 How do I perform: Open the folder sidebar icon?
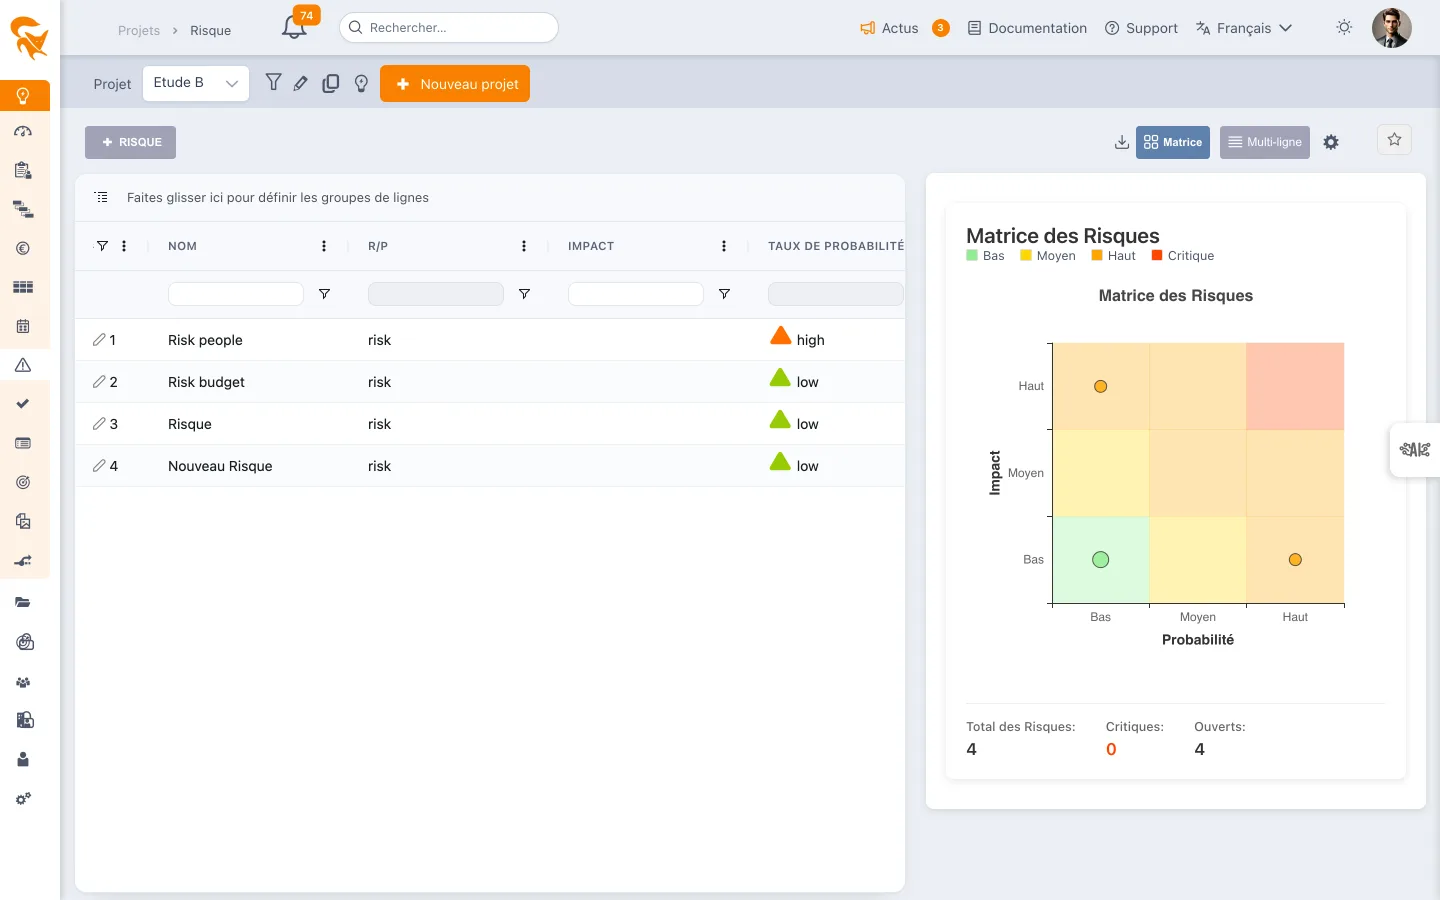click(x=23, y=603)
